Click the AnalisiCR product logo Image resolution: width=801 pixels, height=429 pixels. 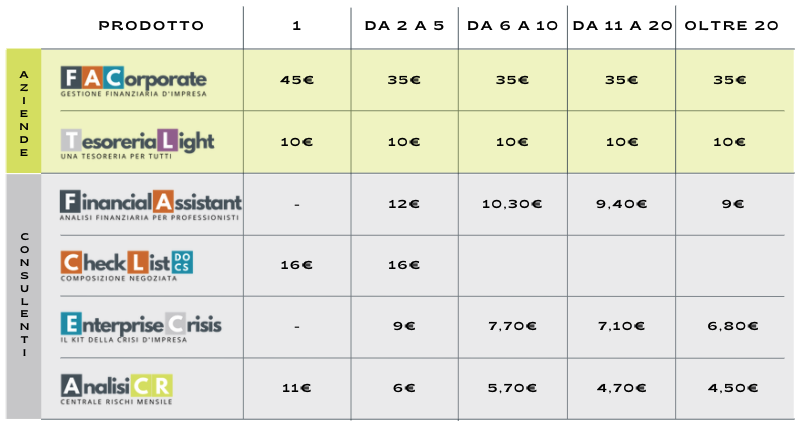(x=116, y=390)
